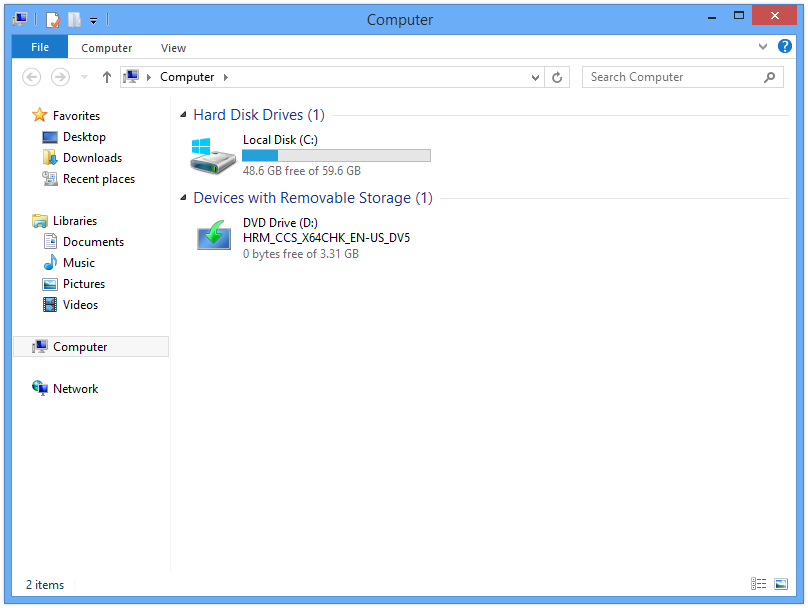Click the Downloads folder icon
The height and width of the screenshot is (608, 808).
(x=50, y=157)
